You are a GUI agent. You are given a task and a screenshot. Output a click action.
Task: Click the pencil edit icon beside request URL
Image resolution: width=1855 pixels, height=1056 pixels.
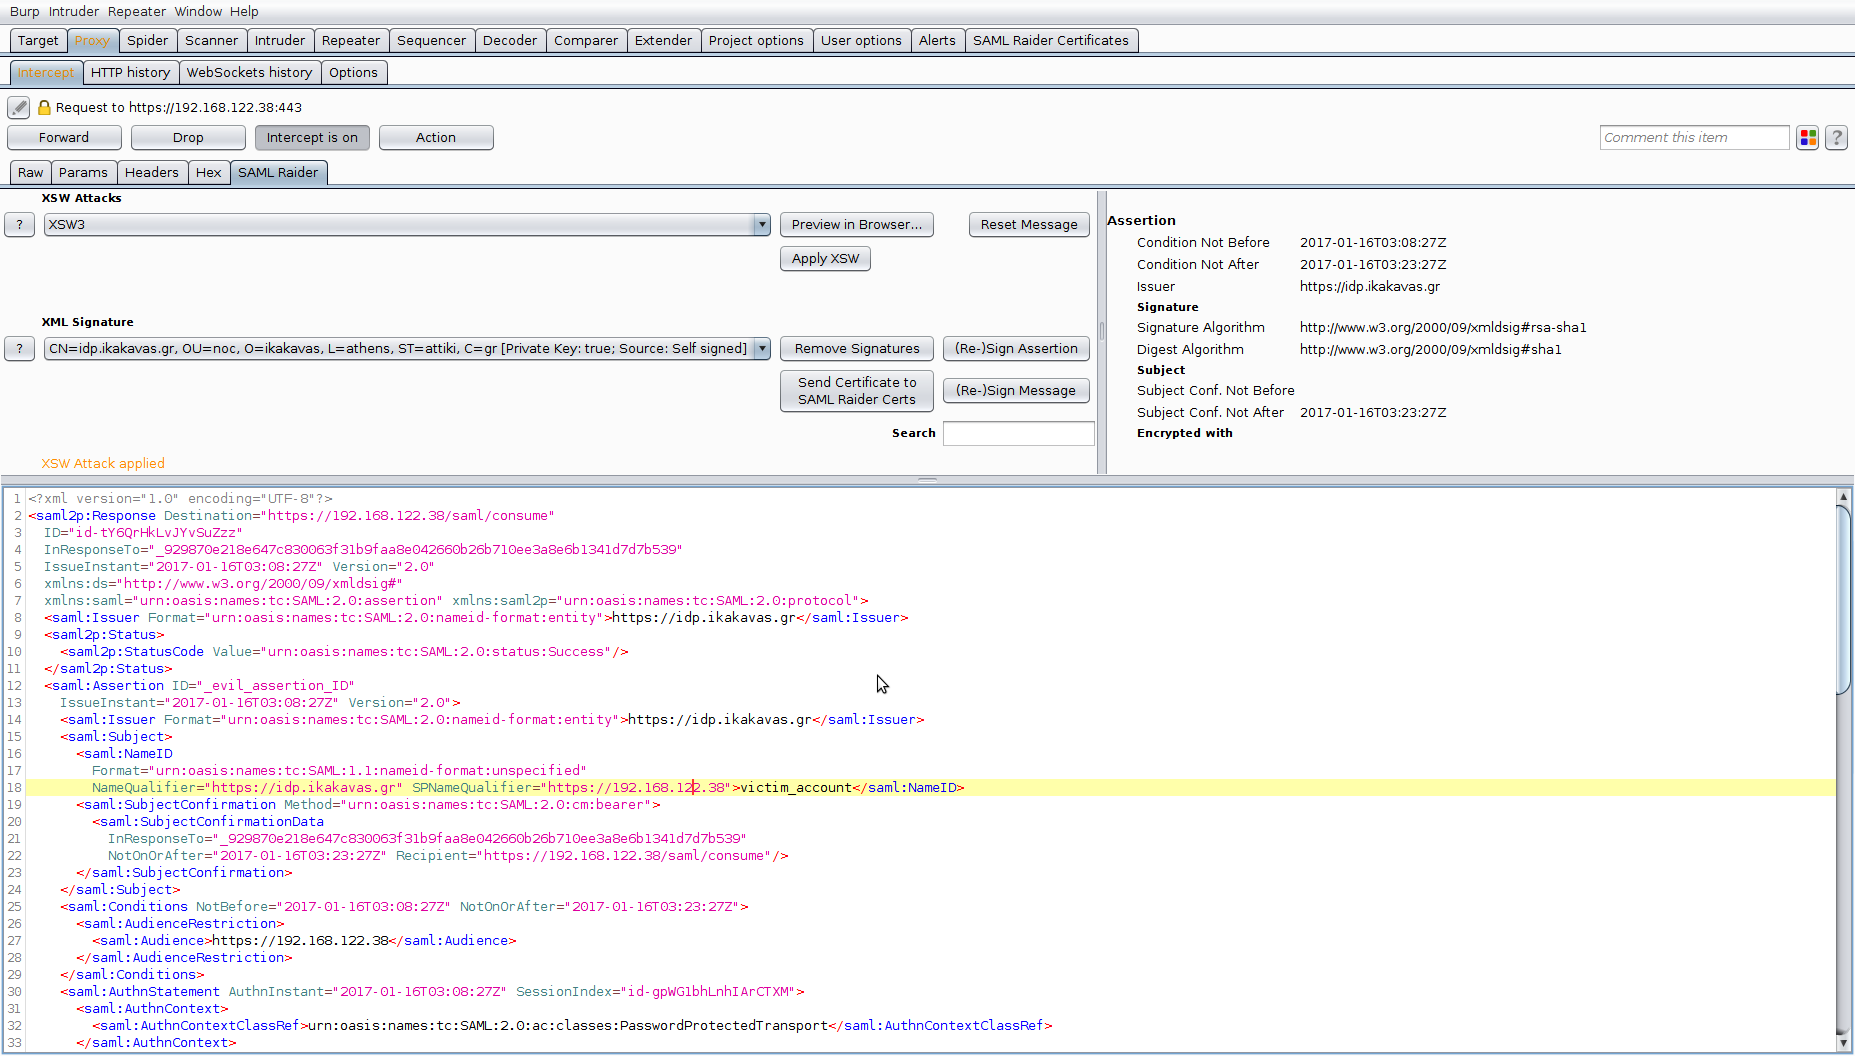click(x=19, y=107)
